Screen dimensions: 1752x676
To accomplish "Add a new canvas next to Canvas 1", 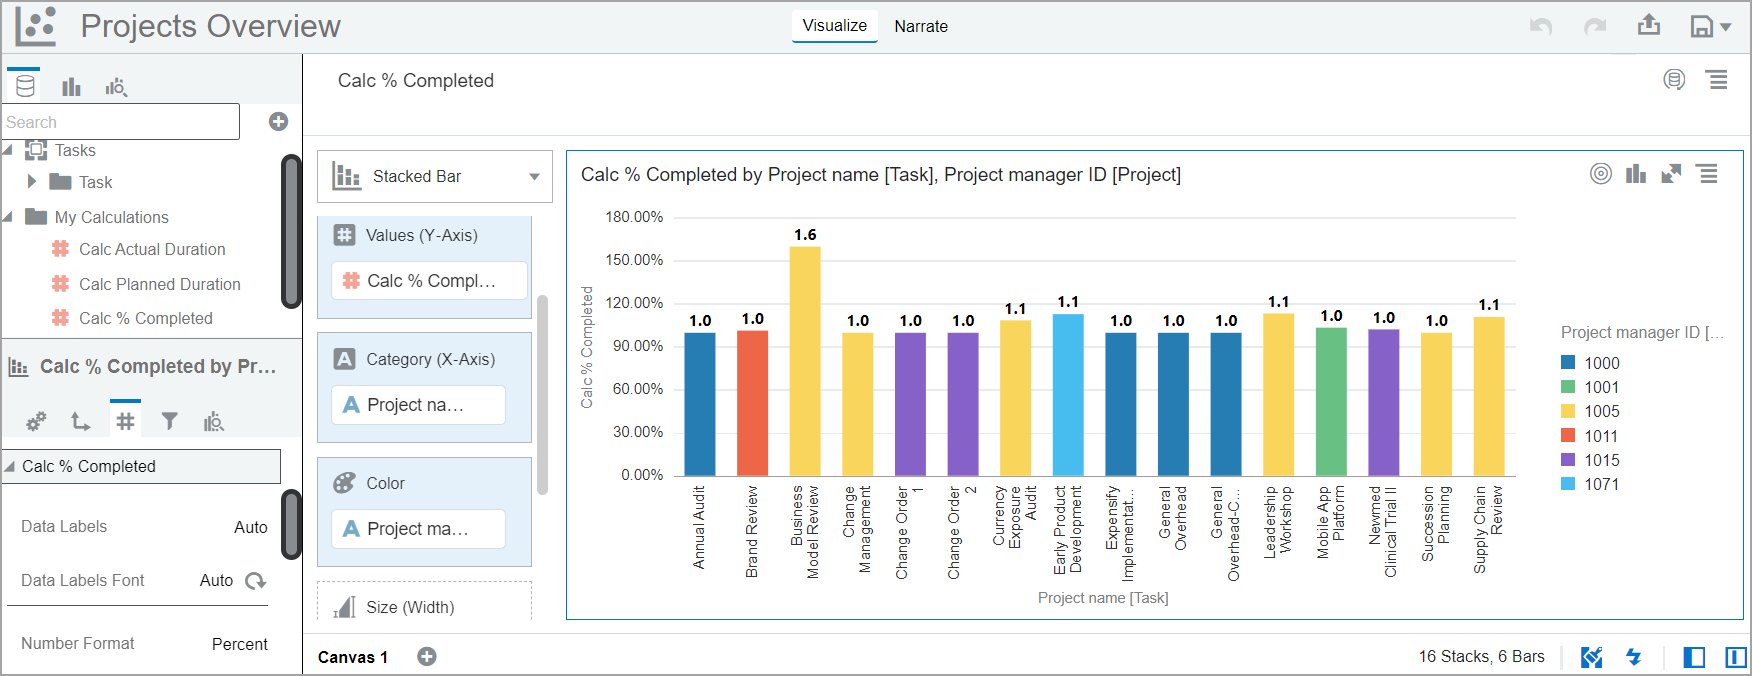I will coord(427,657).
